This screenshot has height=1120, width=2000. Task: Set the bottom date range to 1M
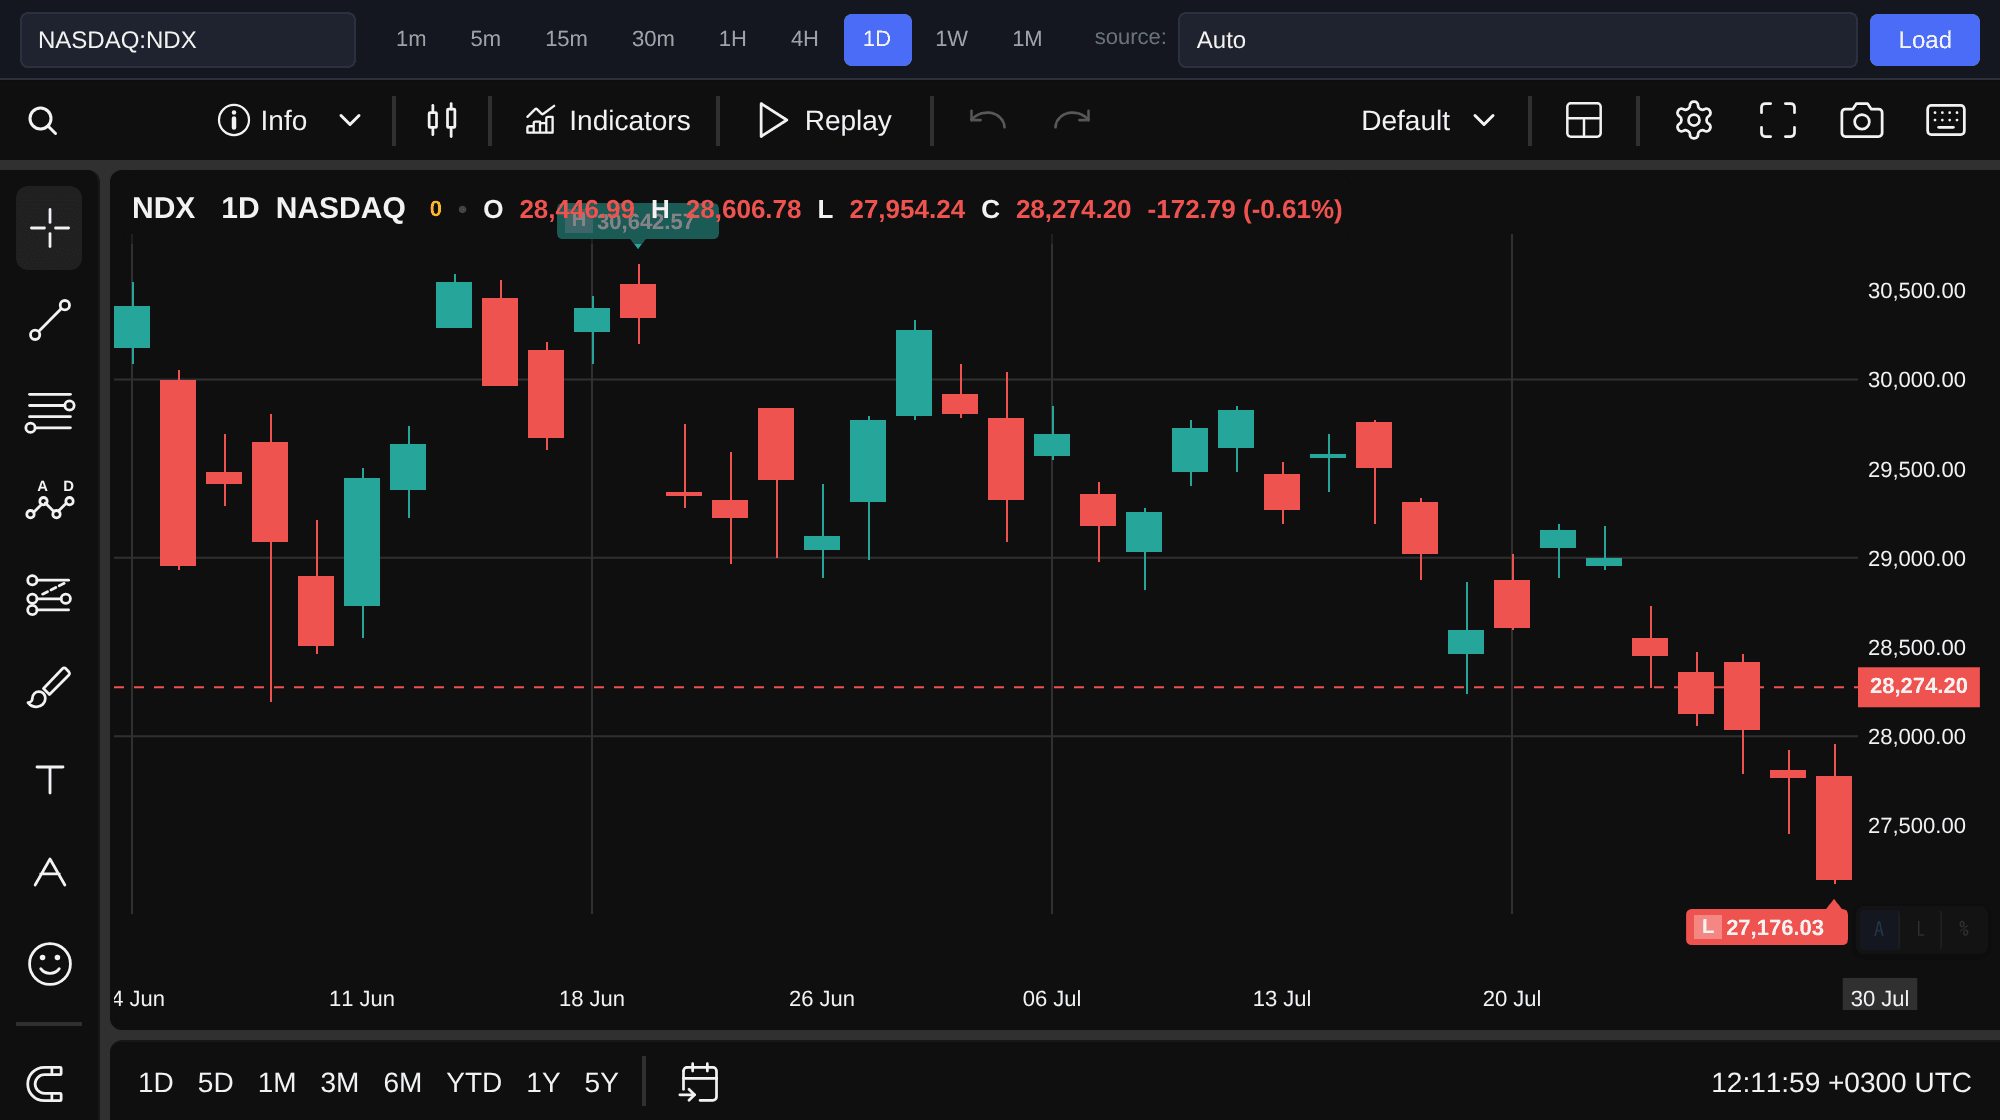tap(277, 1083)
